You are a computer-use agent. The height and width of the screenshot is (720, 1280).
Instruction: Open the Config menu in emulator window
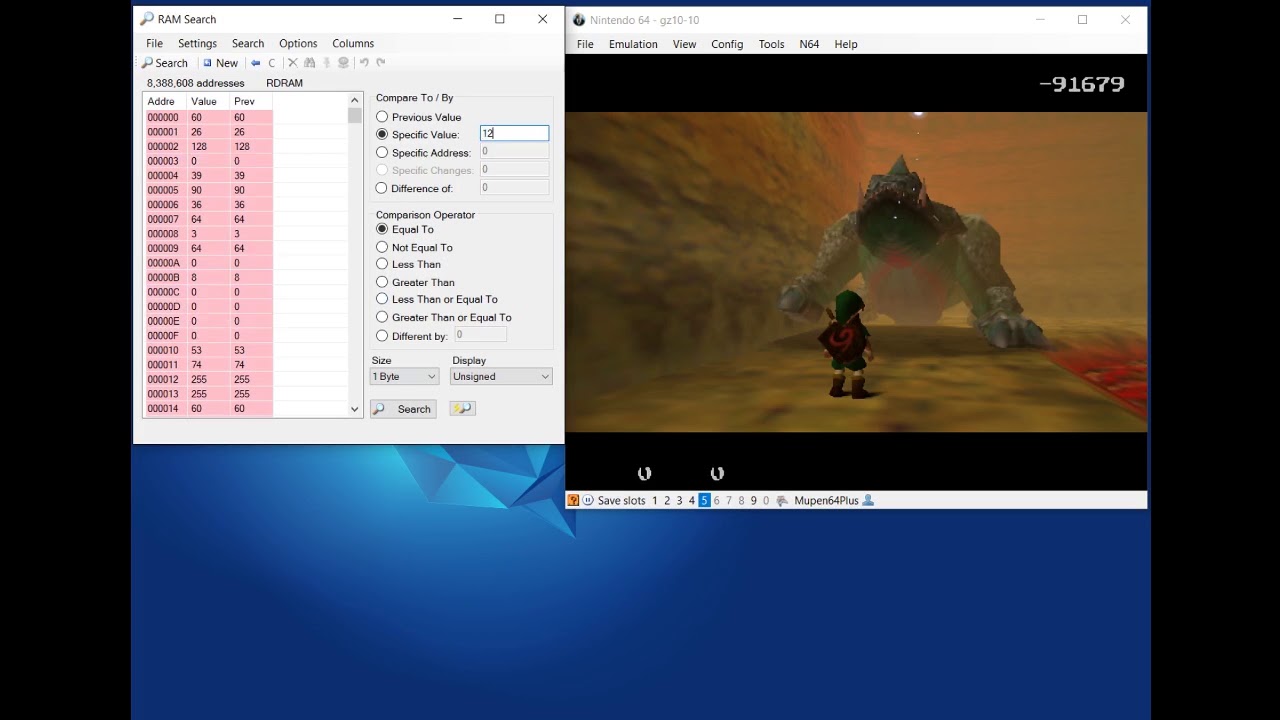pos(727,44)
